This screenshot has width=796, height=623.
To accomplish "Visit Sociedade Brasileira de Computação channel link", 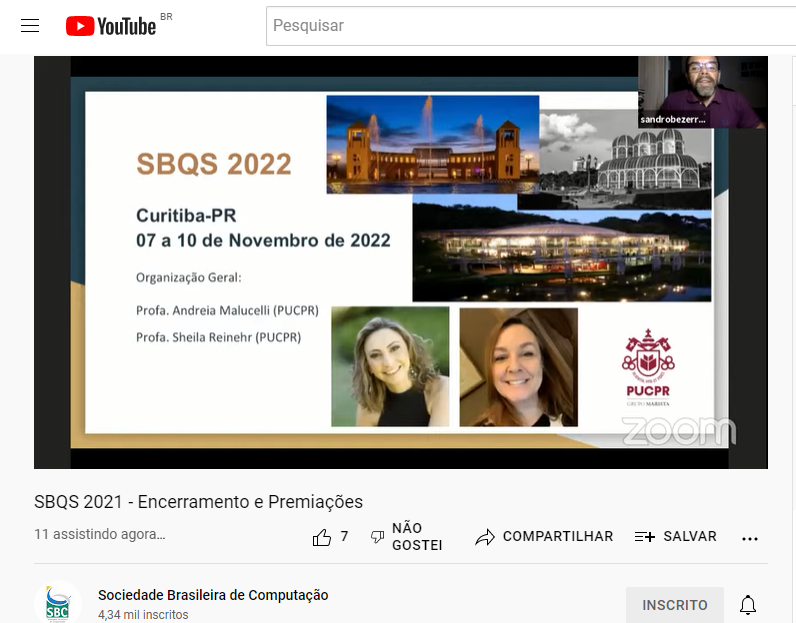I will coord(213,595).
